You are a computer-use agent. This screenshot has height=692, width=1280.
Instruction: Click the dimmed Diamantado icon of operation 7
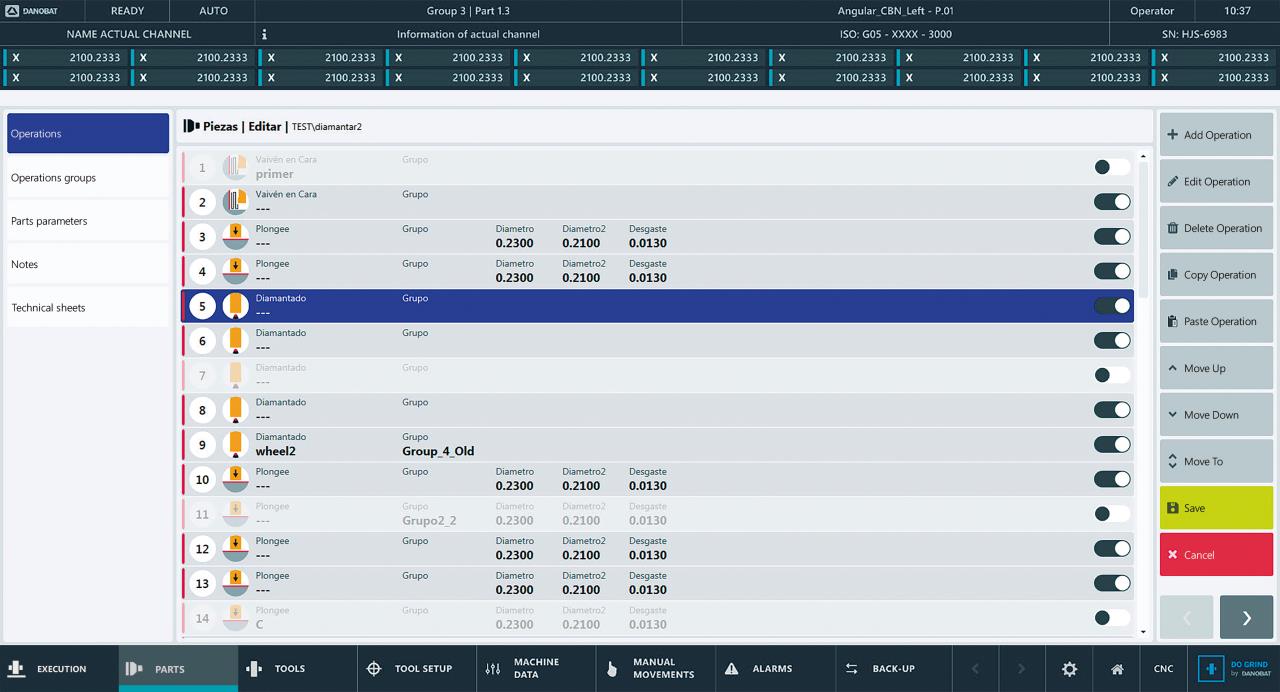tap(235, 376)
